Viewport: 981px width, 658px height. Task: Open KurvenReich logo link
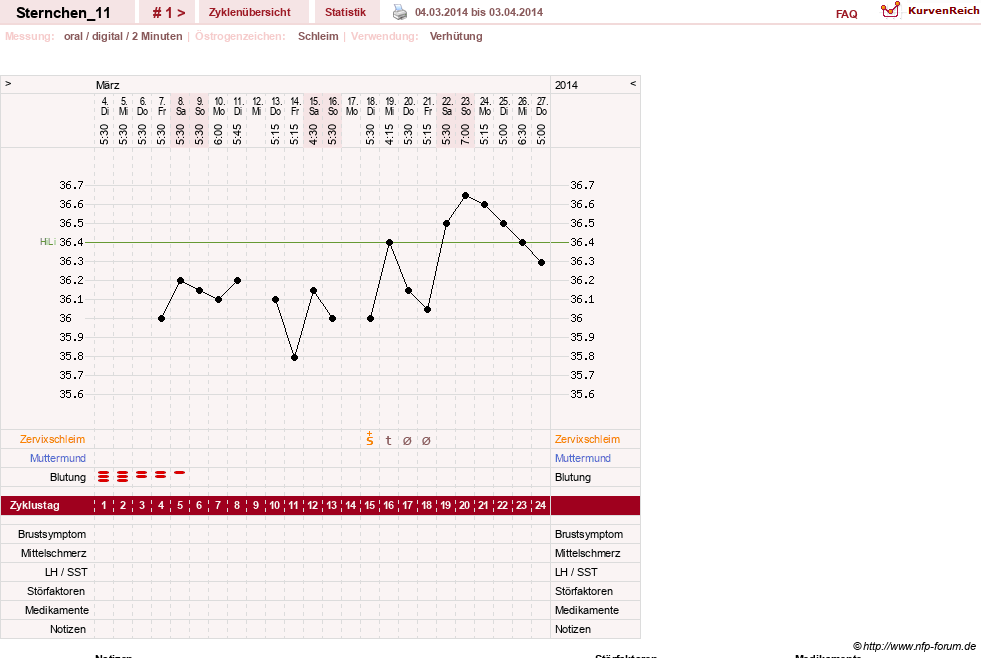pos(930,11)
